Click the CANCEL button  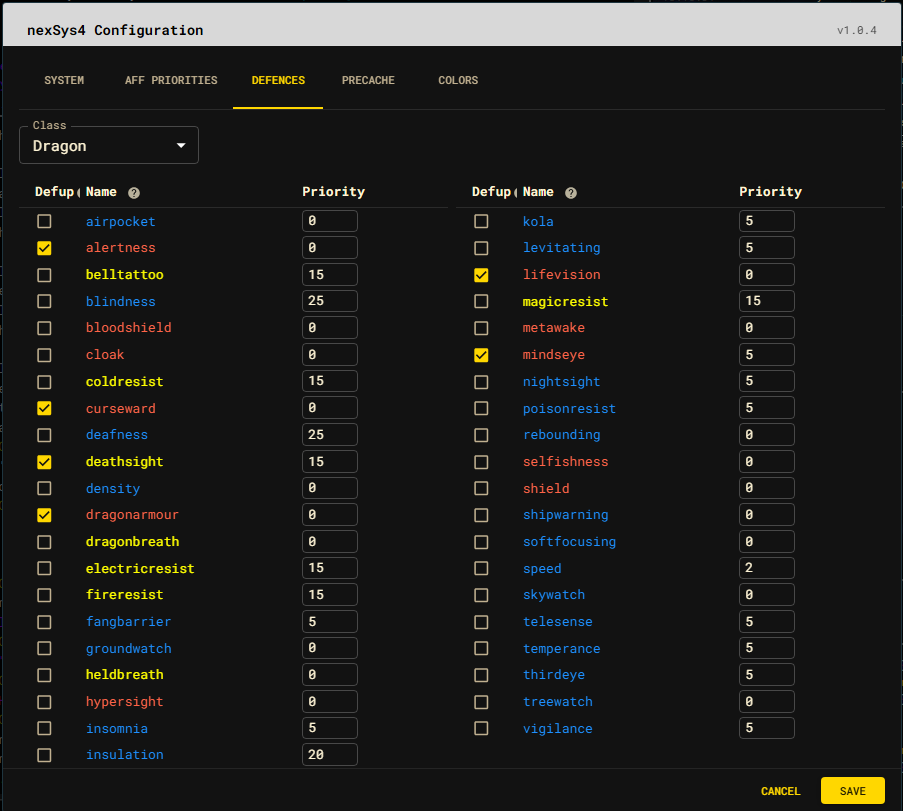[780, 791]
